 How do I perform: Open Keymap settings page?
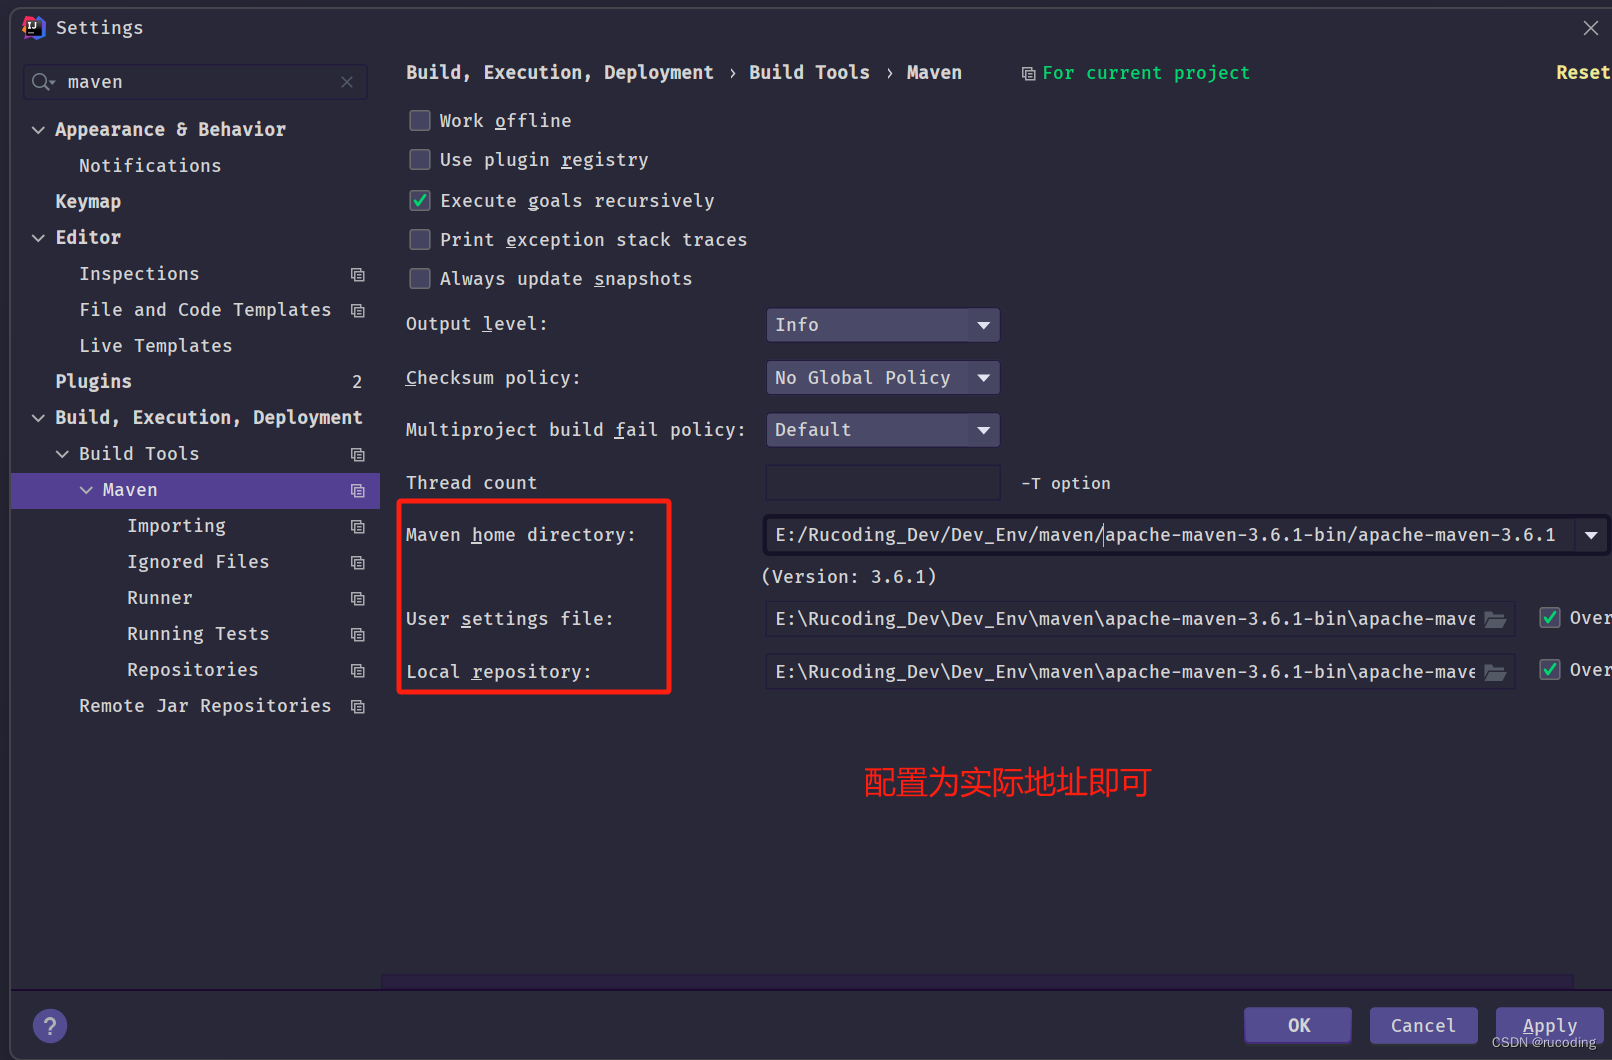point(88,202)
